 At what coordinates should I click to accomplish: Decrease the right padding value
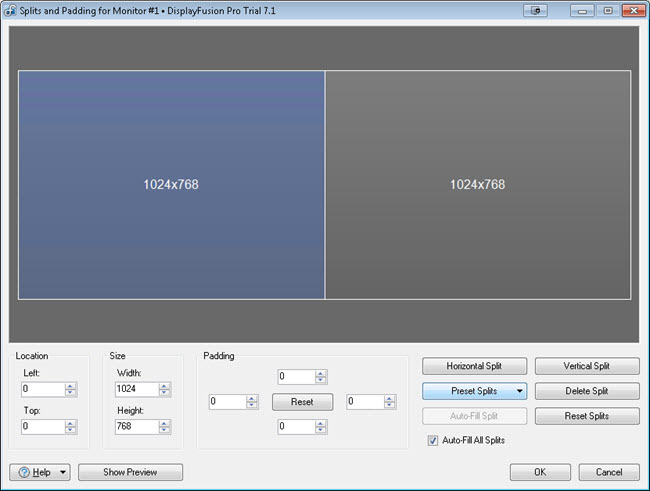pos(389,405)
